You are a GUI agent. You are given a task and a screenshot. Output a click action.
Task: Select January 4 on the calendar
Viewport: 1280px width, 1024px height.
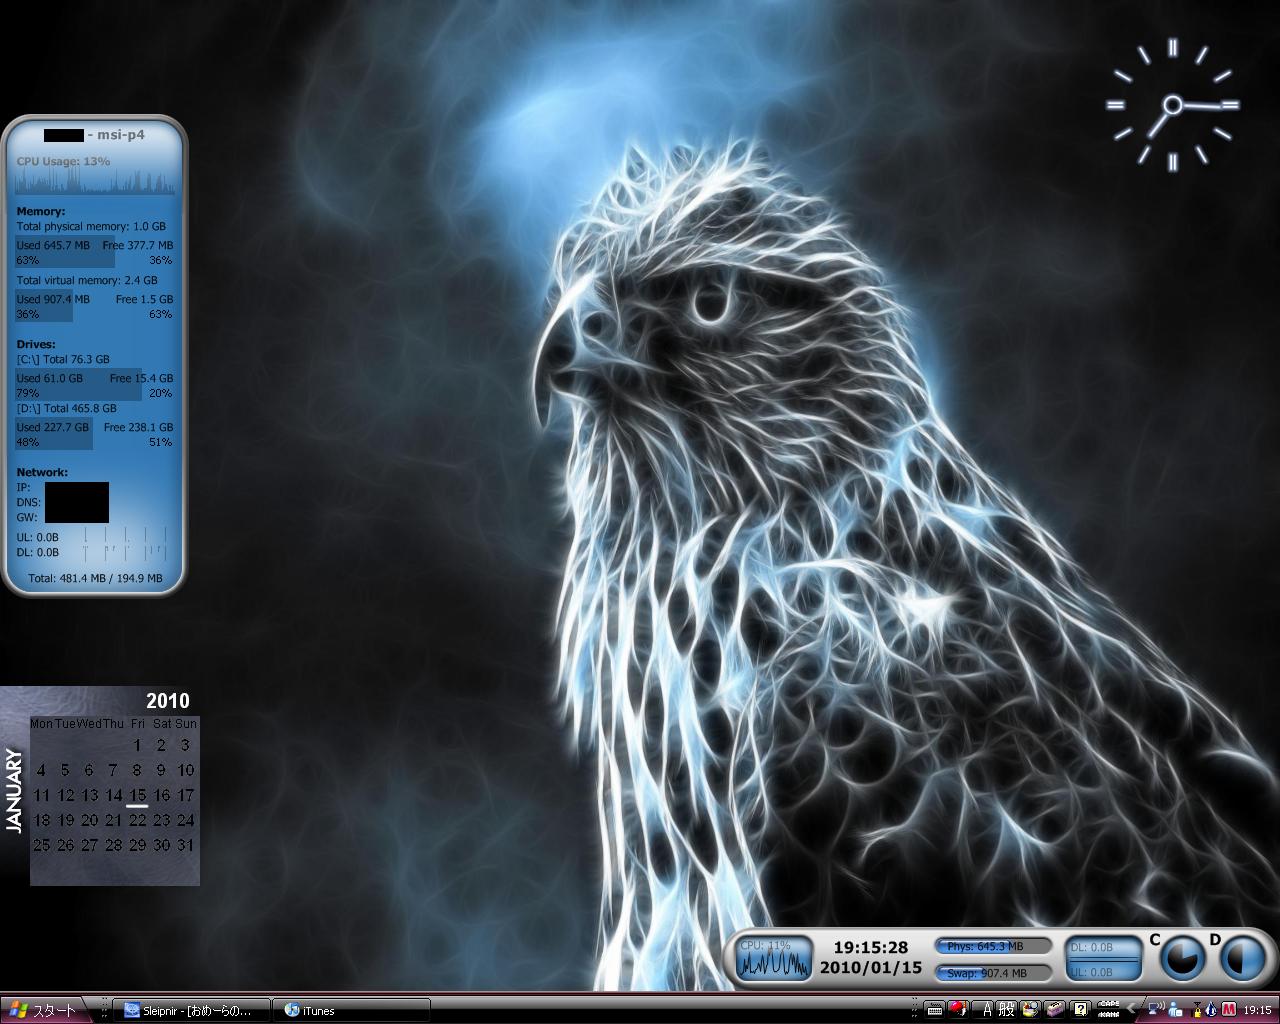click(41, 770)
